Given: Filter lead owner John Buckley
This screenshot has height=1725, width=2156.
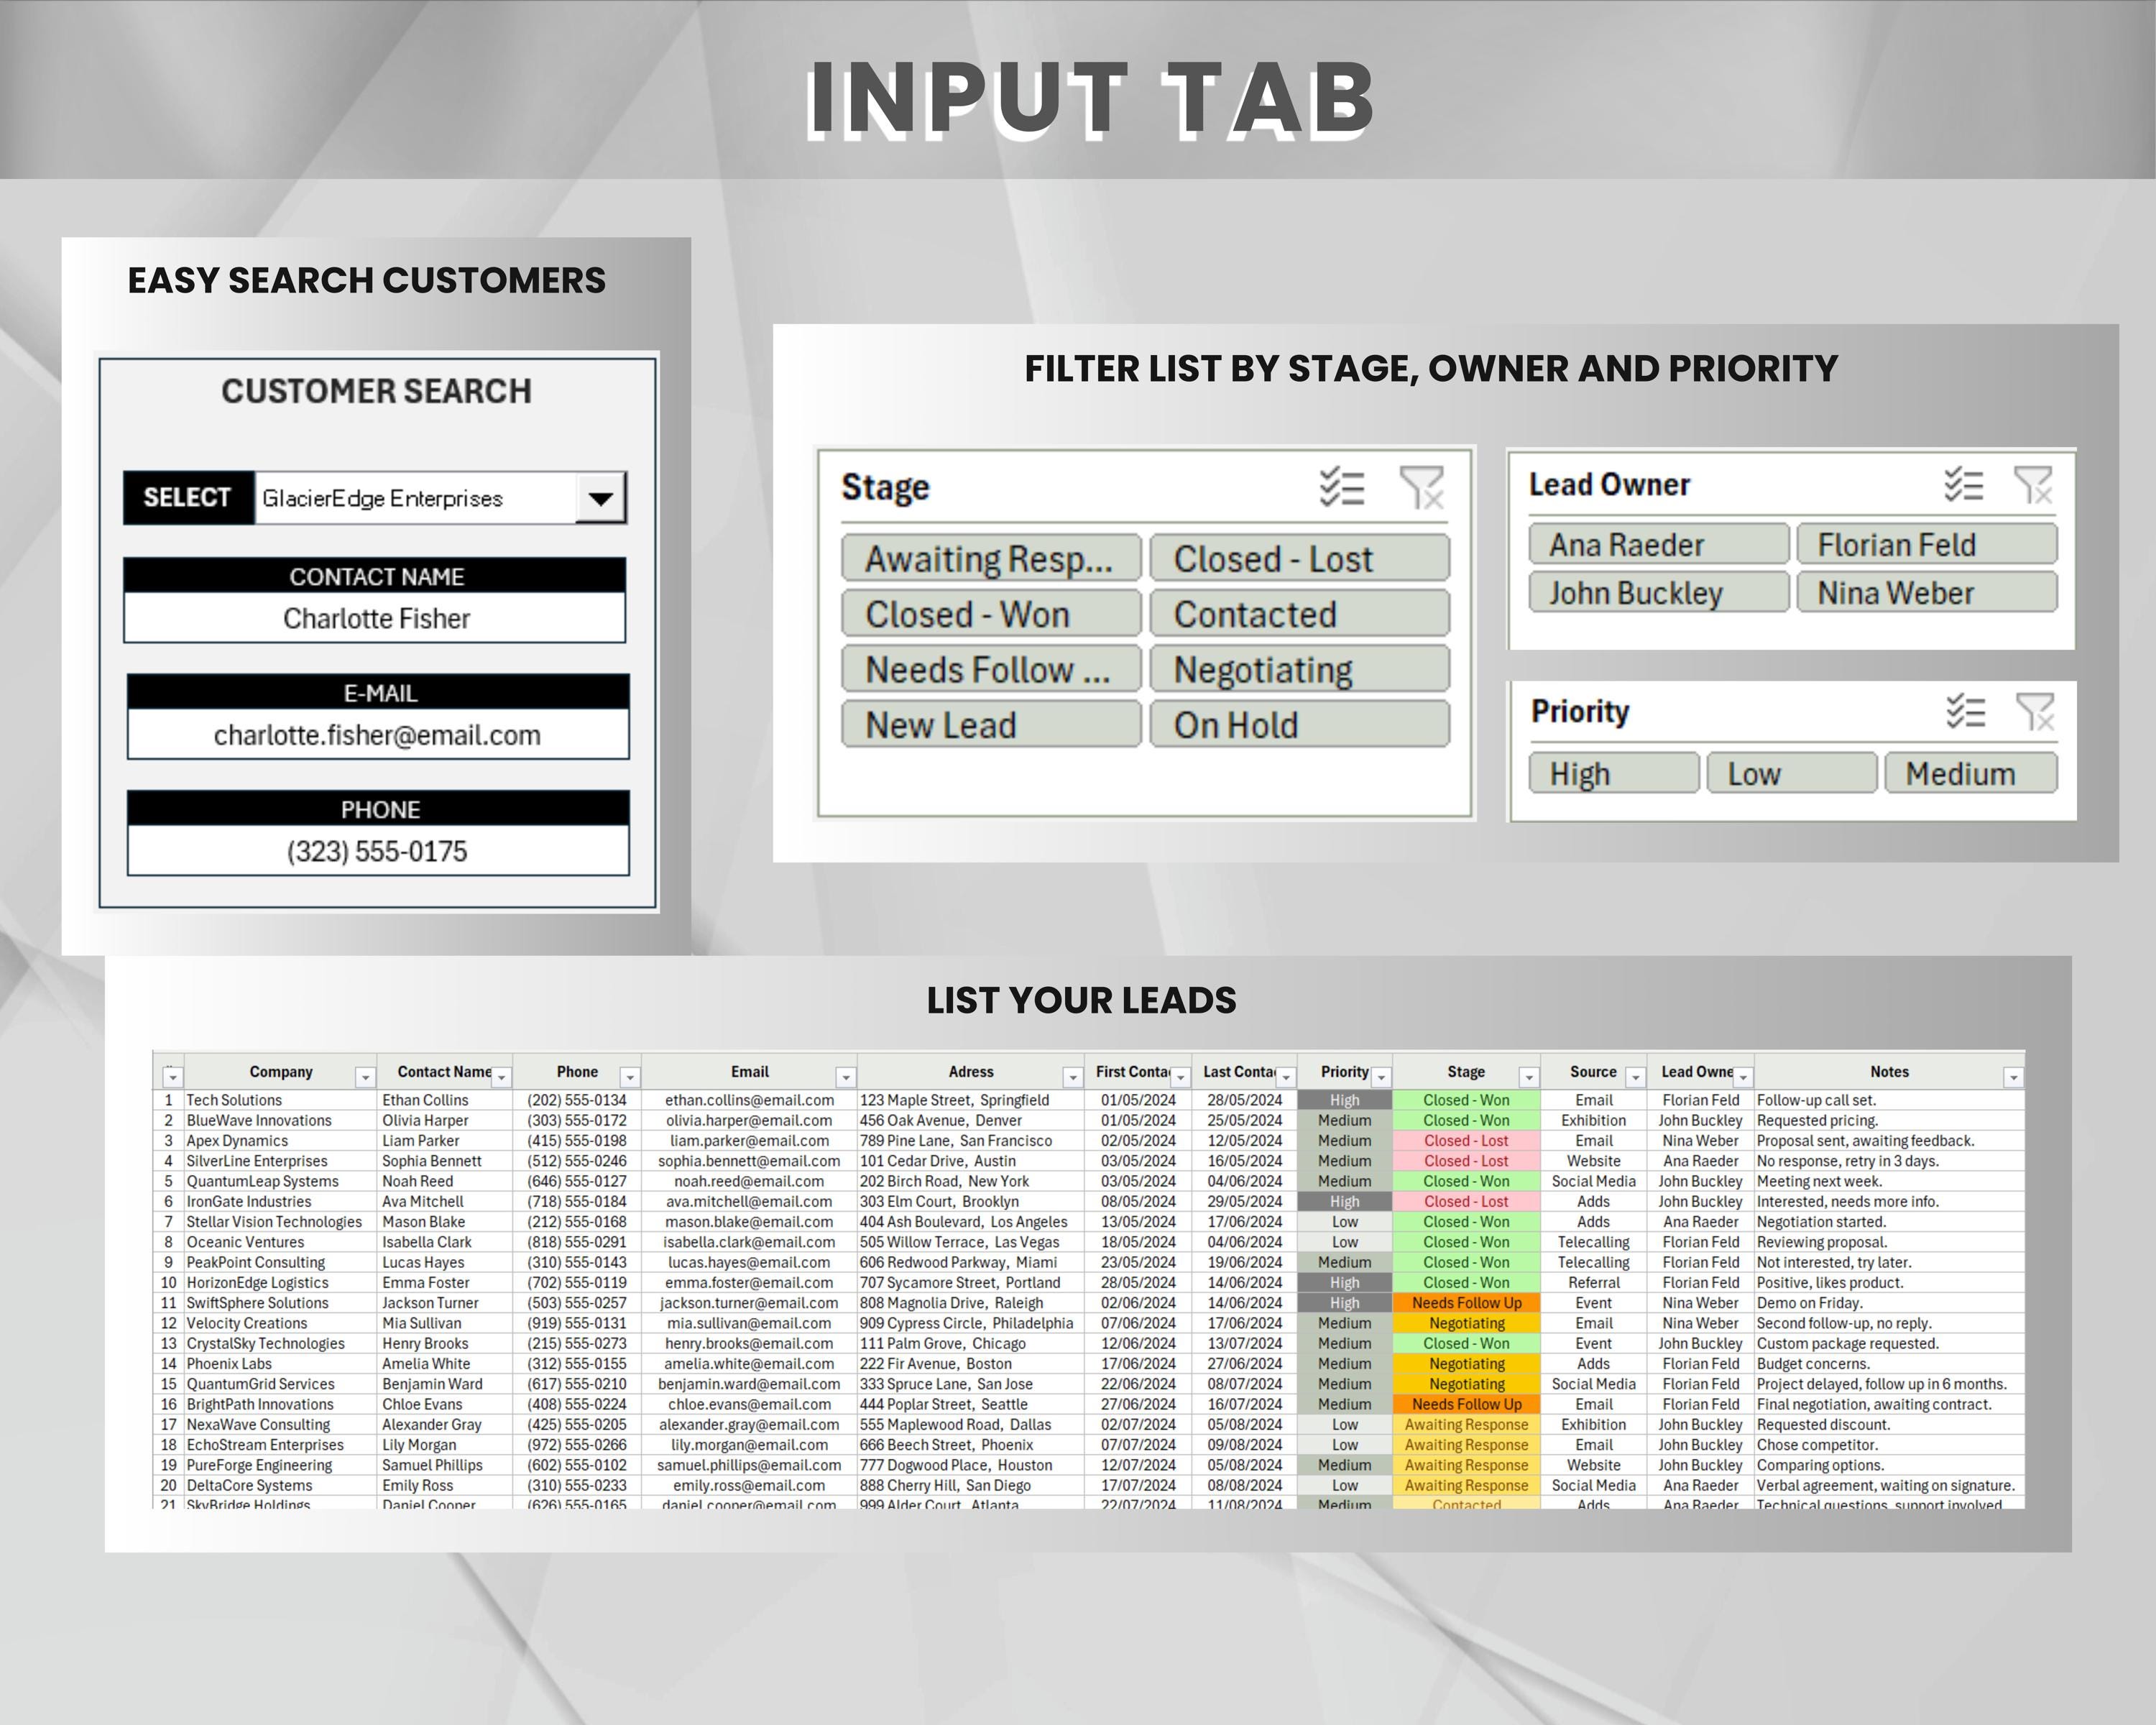Looking at the screenshot, I should tap(1659, 592).
